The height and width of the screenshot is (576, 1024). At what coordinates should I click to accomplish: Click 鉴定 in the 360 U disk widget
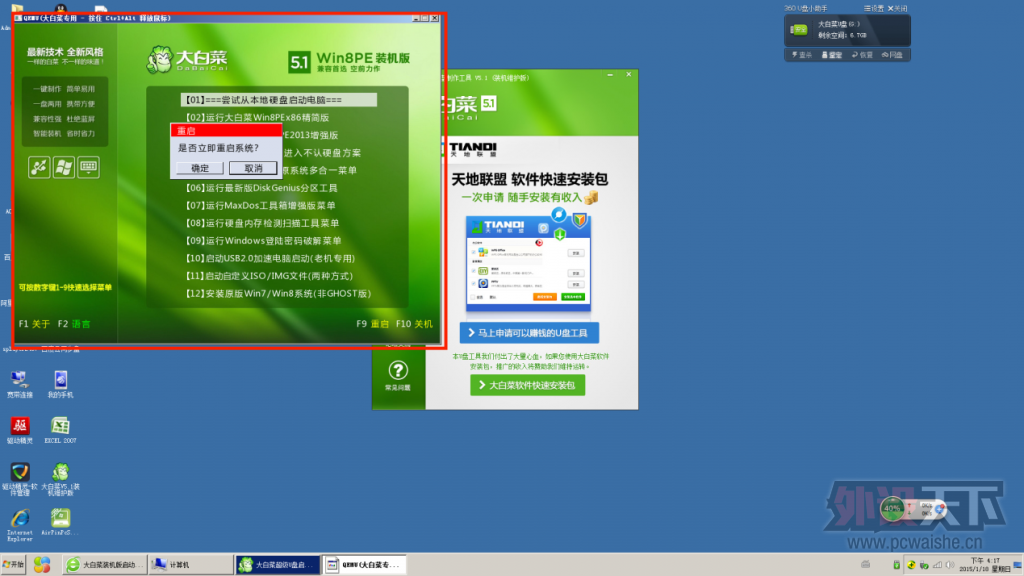tap(832, 55)
